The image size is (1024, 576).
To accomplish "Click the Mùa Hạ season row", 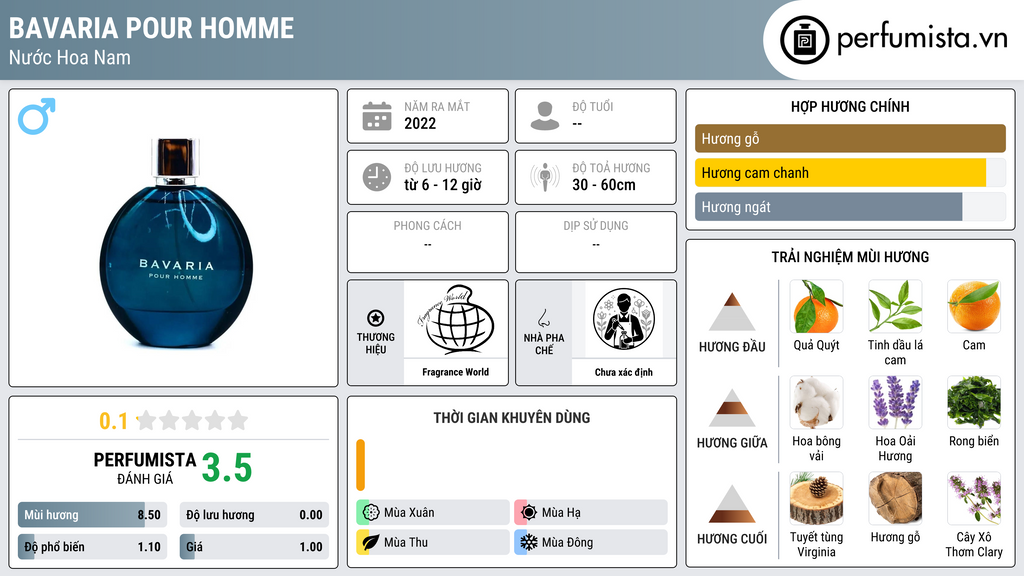I will click(x=591, y=513).
